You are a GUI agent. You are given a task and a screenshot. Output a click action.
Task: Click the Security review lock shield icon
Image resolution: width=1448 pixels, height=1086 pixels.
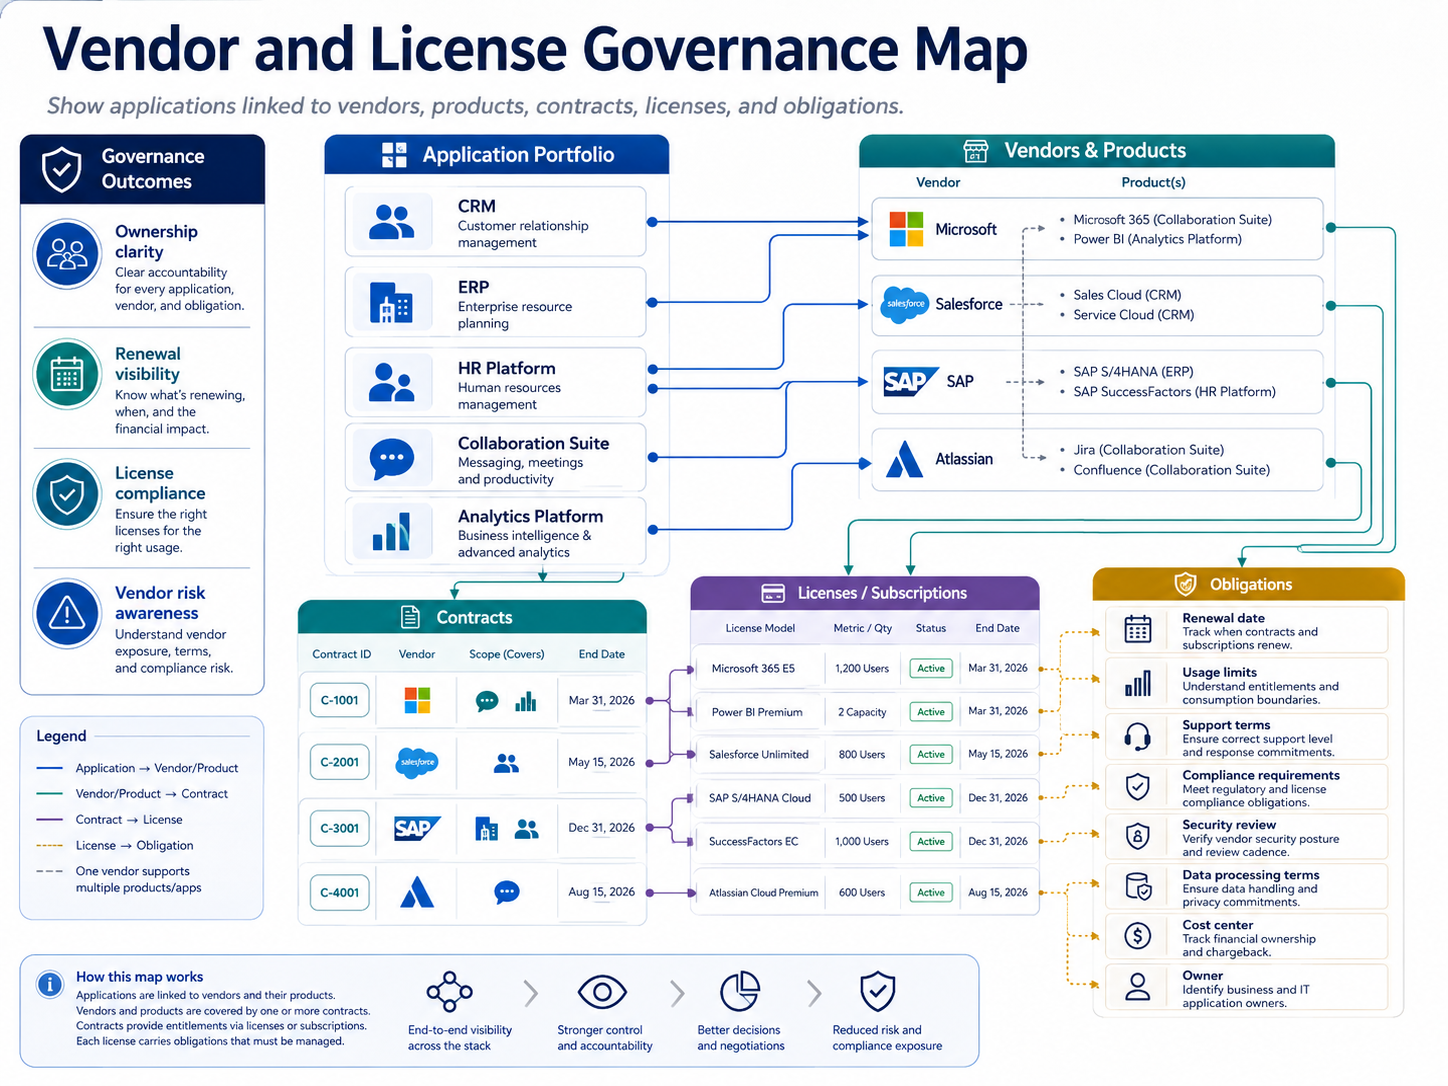[1138, 836]
